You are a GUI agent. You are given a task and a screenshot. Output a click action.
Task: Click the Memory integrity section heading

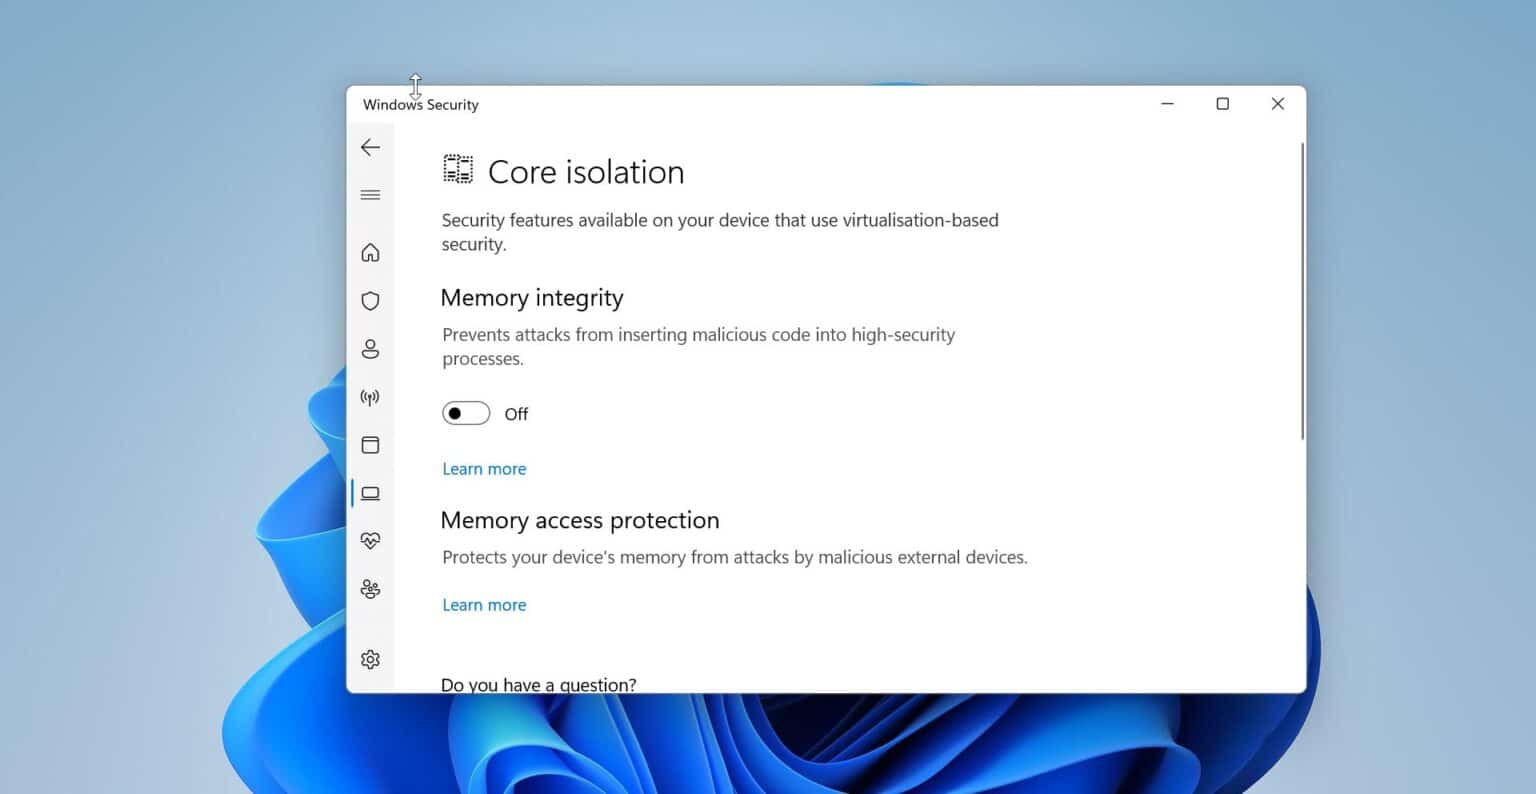point(532,298)
